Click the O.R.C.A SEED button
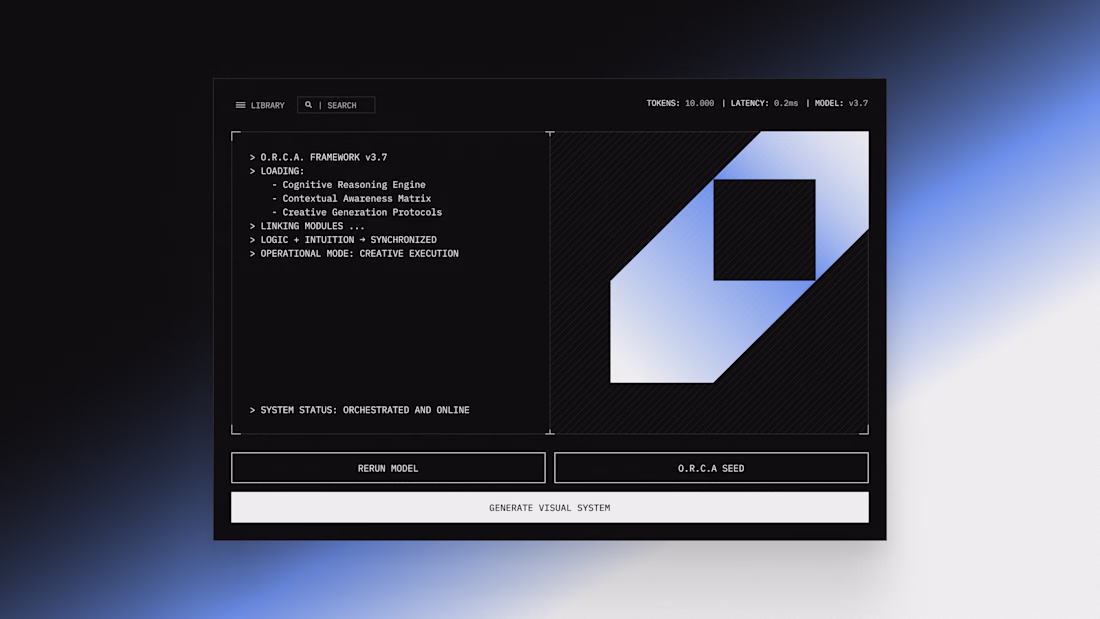Viewport: 1100px width, 619px height. click(711, 468)
